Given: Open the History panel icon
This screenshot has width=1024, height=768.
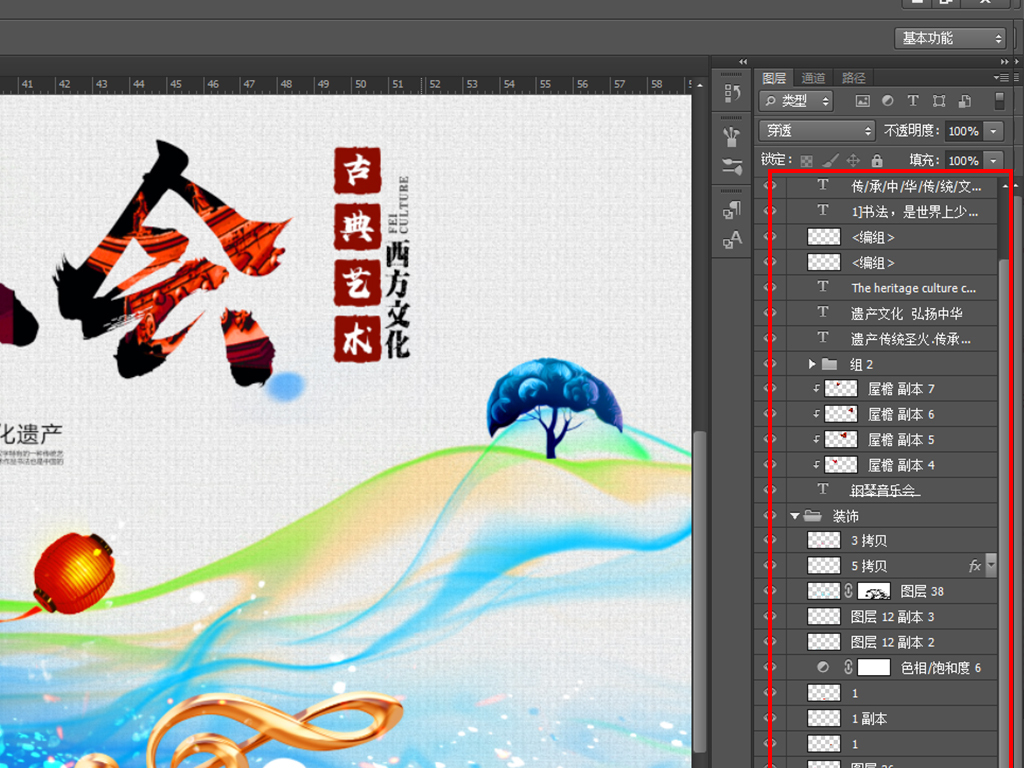Looking at the screenshot, I should [732, 94].
